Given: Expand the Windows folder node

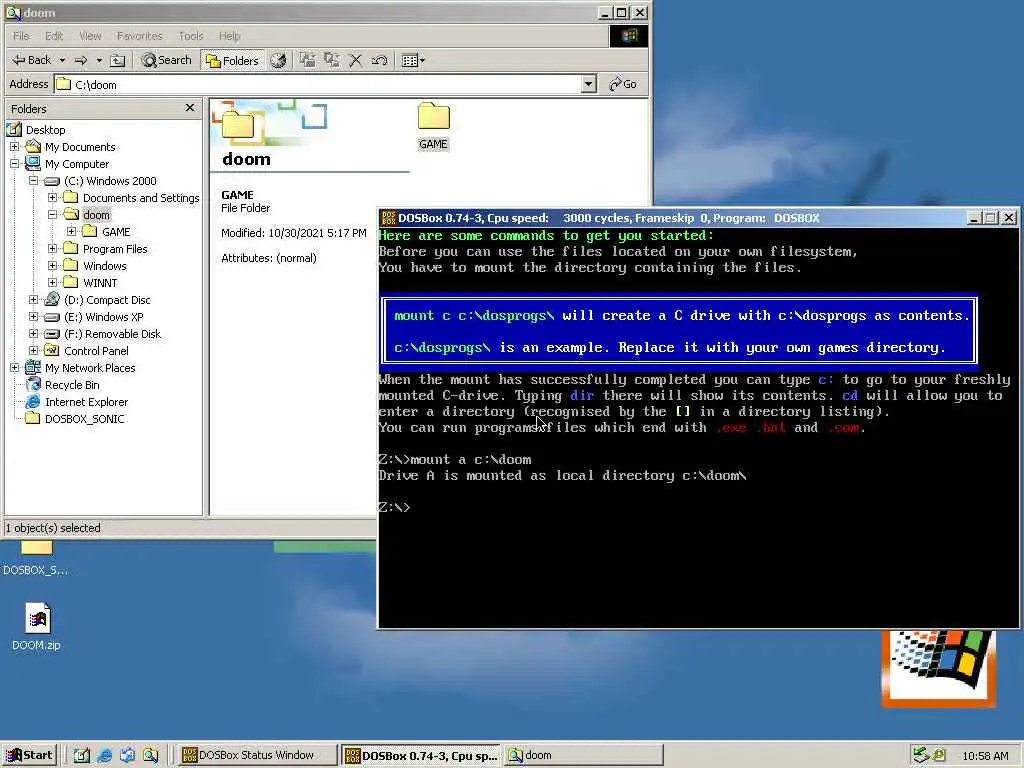Looking at the screenshot, I should click(52, 266).
